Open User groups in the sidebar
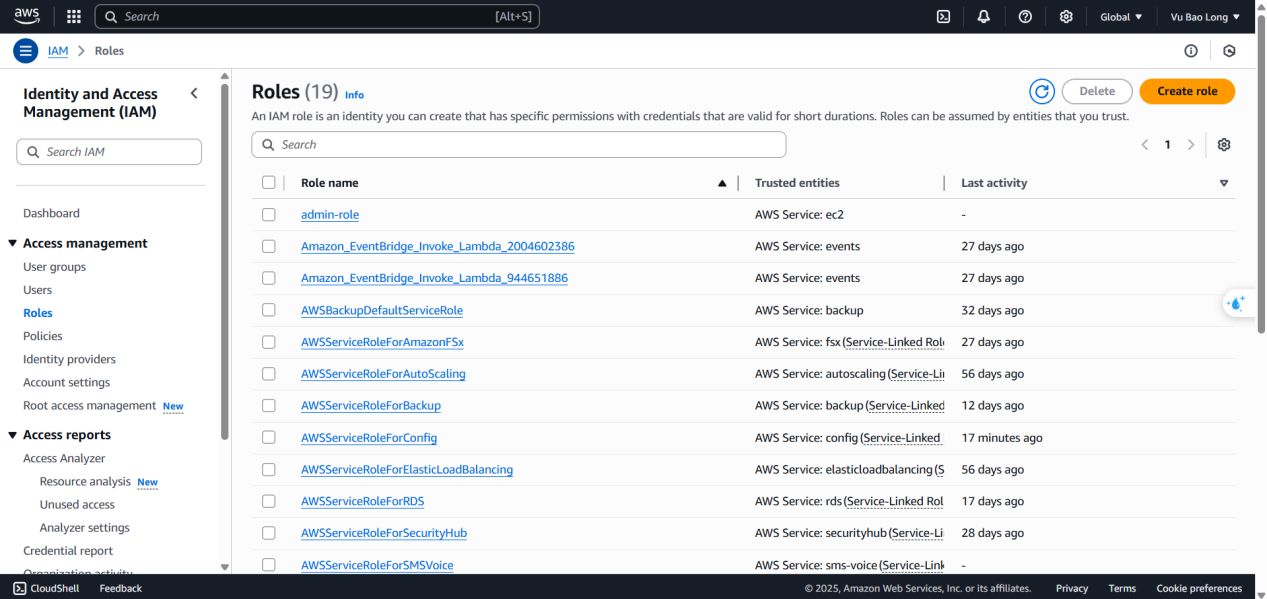 point(54,267)
